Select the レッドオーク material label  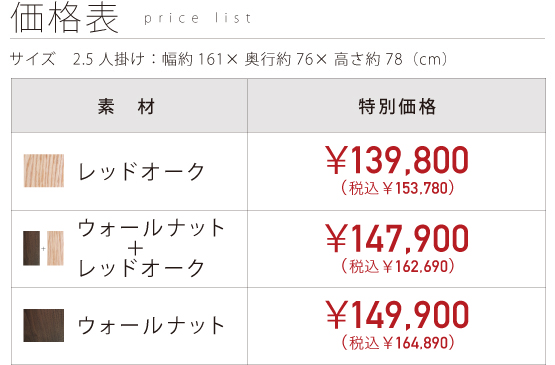[x=141, y=172]
